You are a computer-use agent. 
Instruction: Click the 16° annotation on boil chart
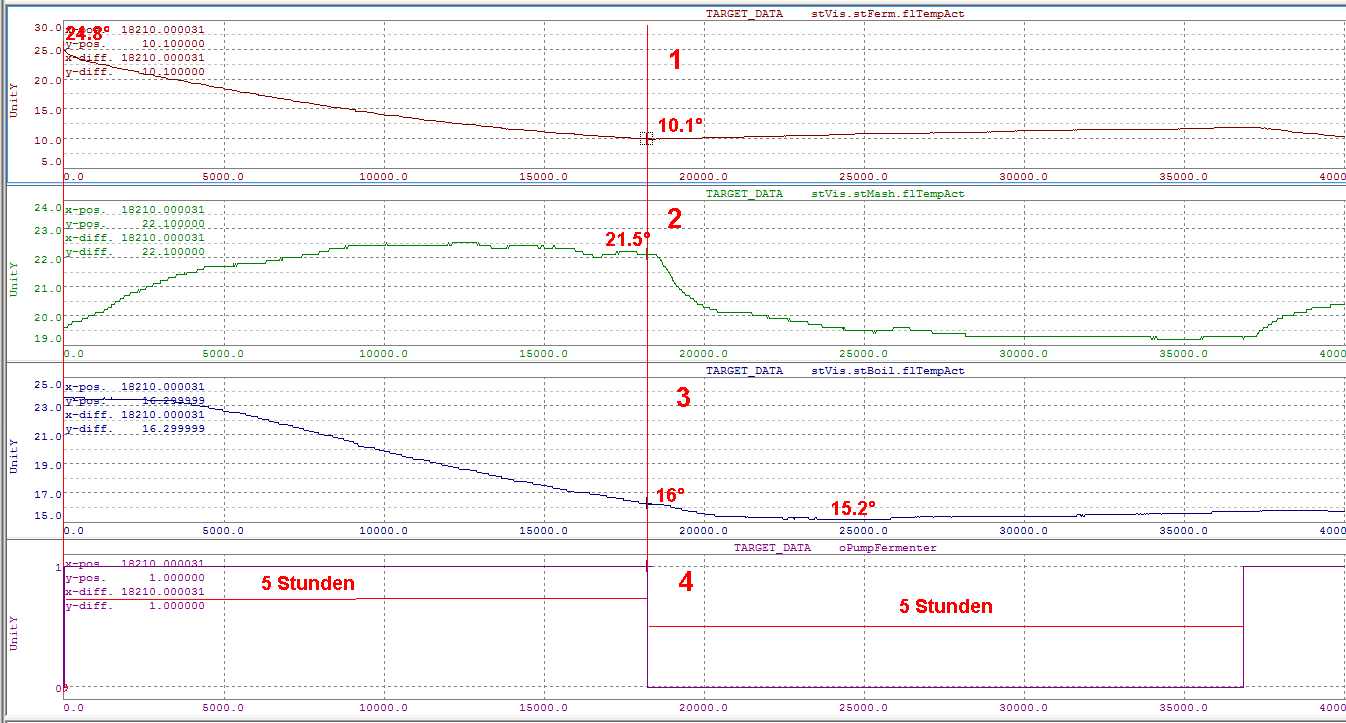coord(670,496)
